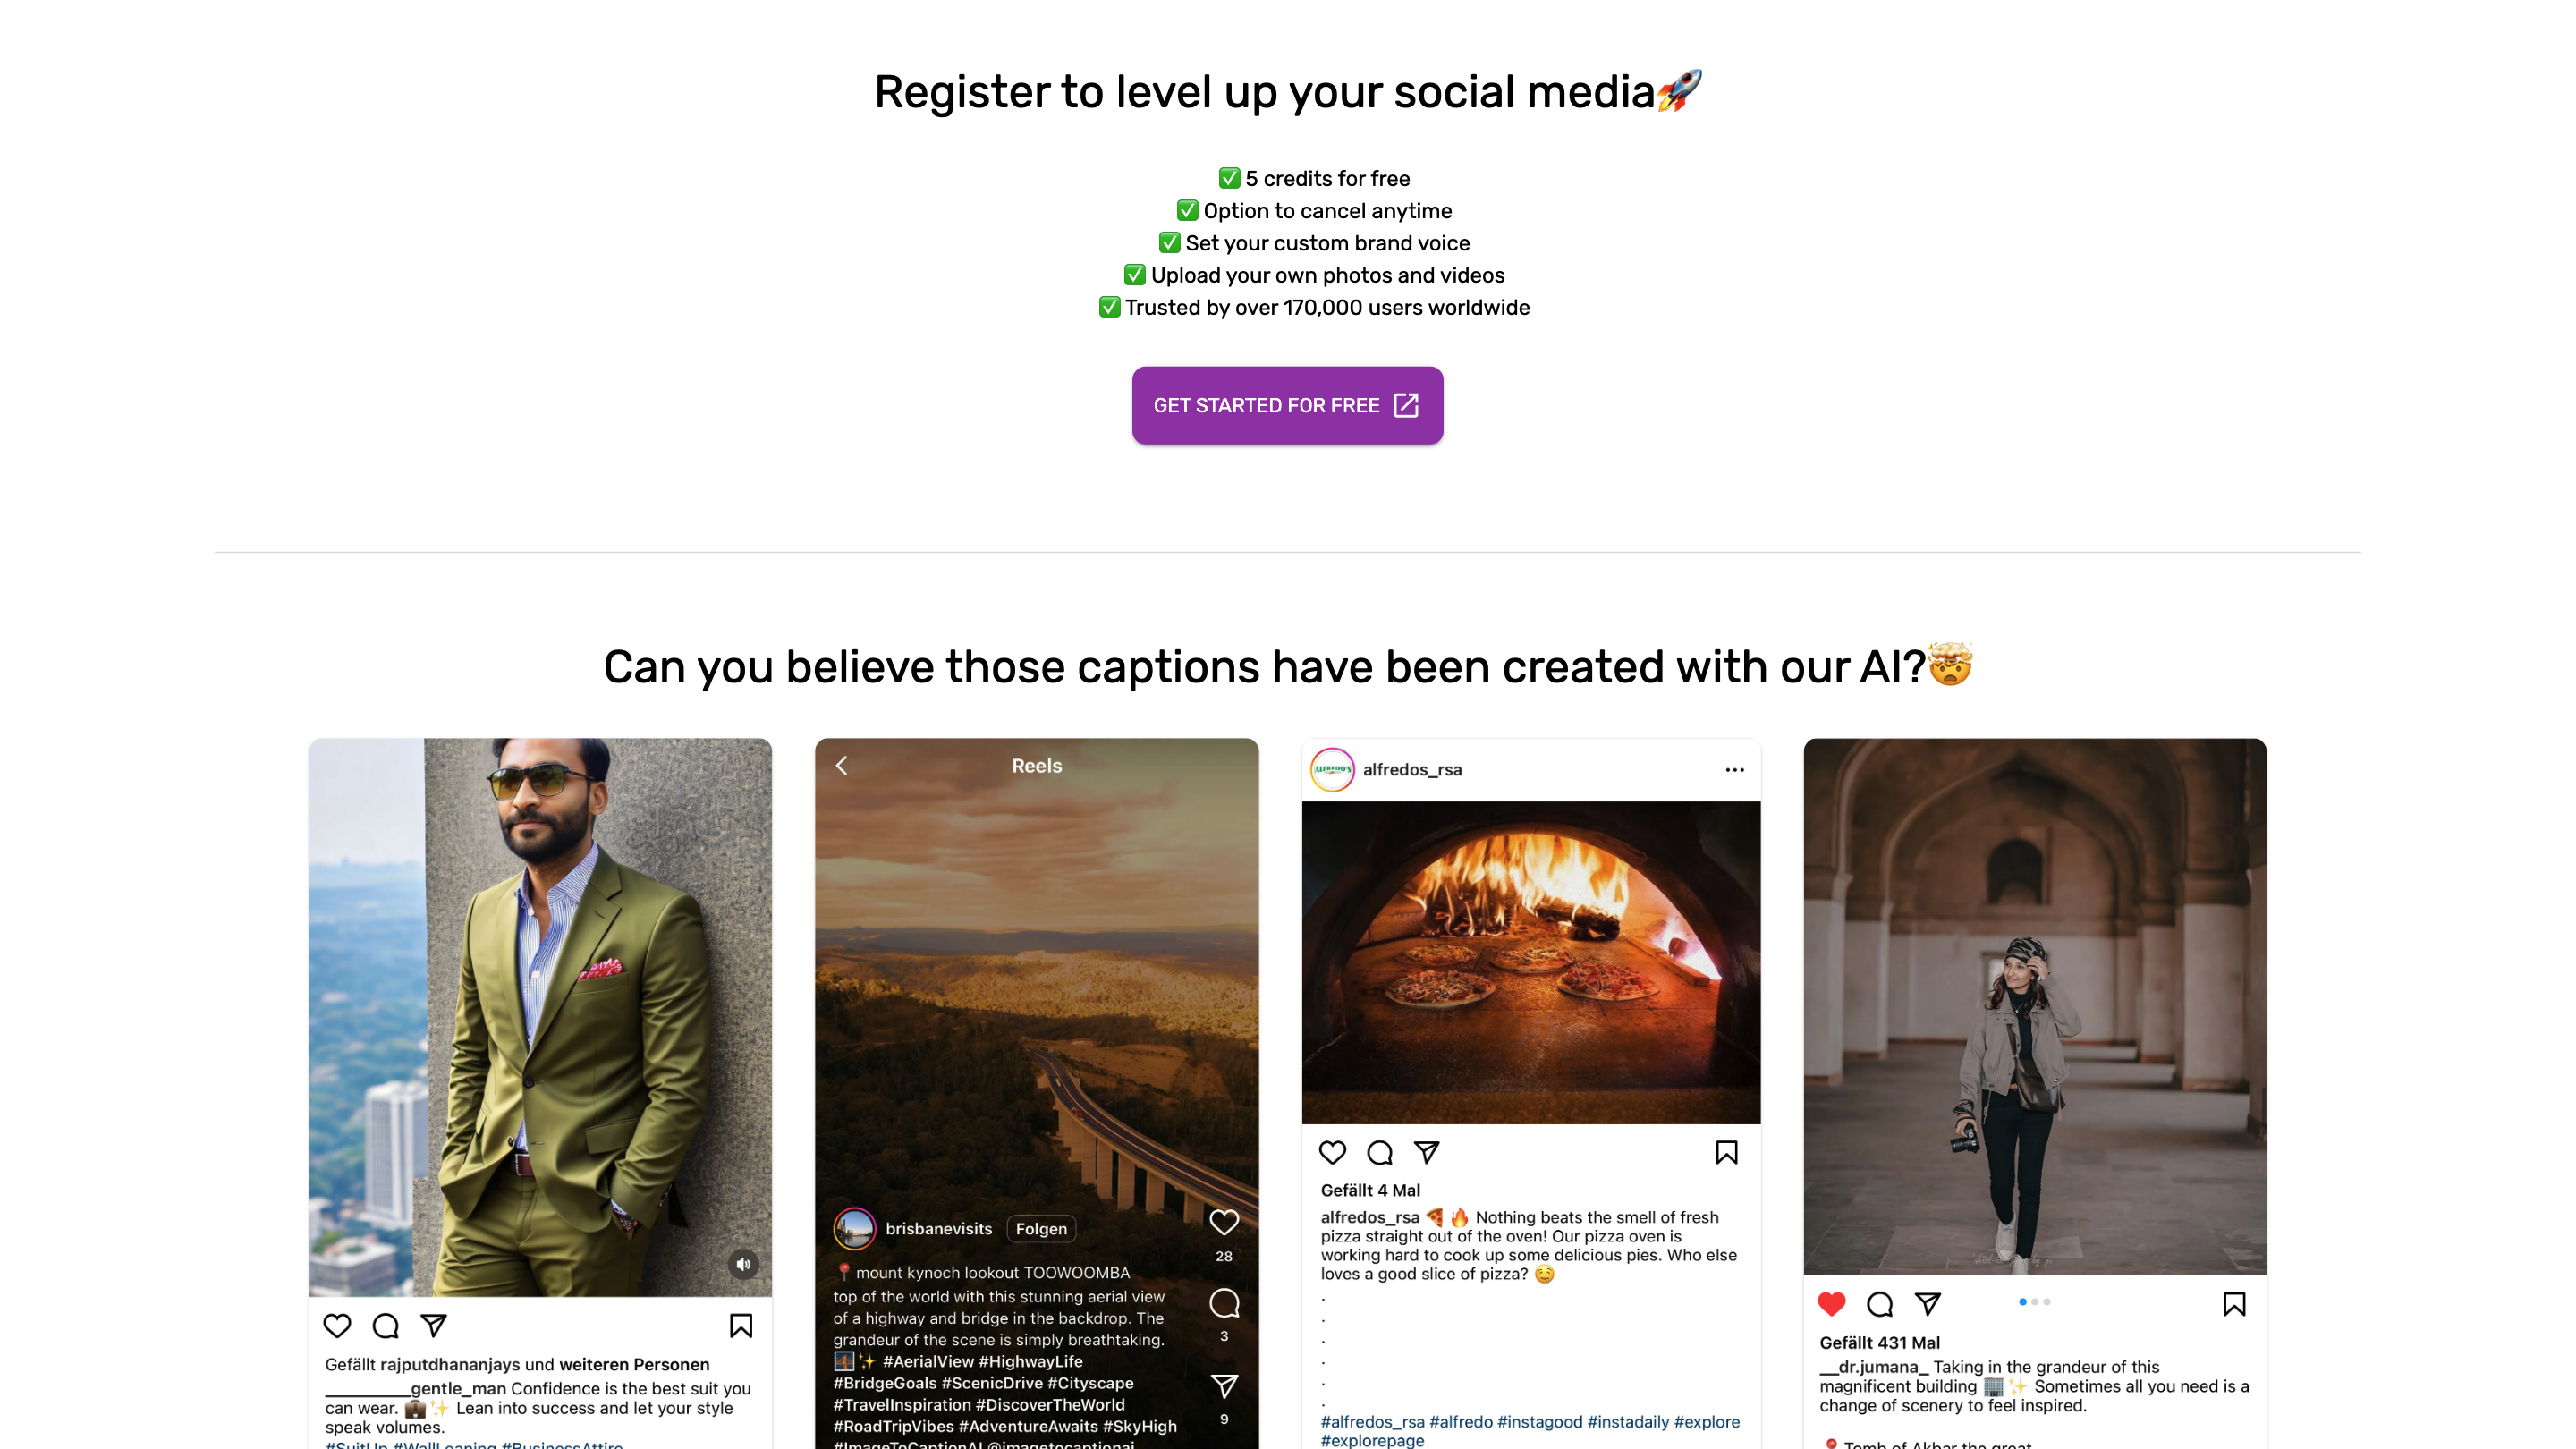This screenshot has width=2576, height=1449.
Task: Bookmark the dr.jumana post
Action: (x=2234, y=1304)
